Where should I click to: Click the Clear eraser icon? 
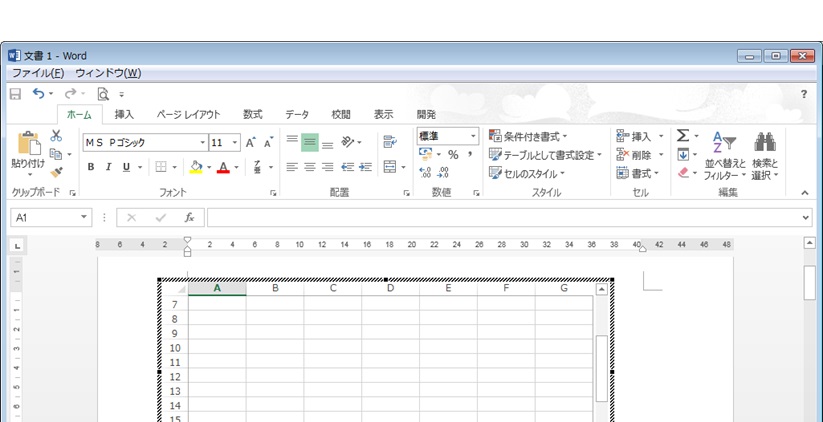pos(683,173)
